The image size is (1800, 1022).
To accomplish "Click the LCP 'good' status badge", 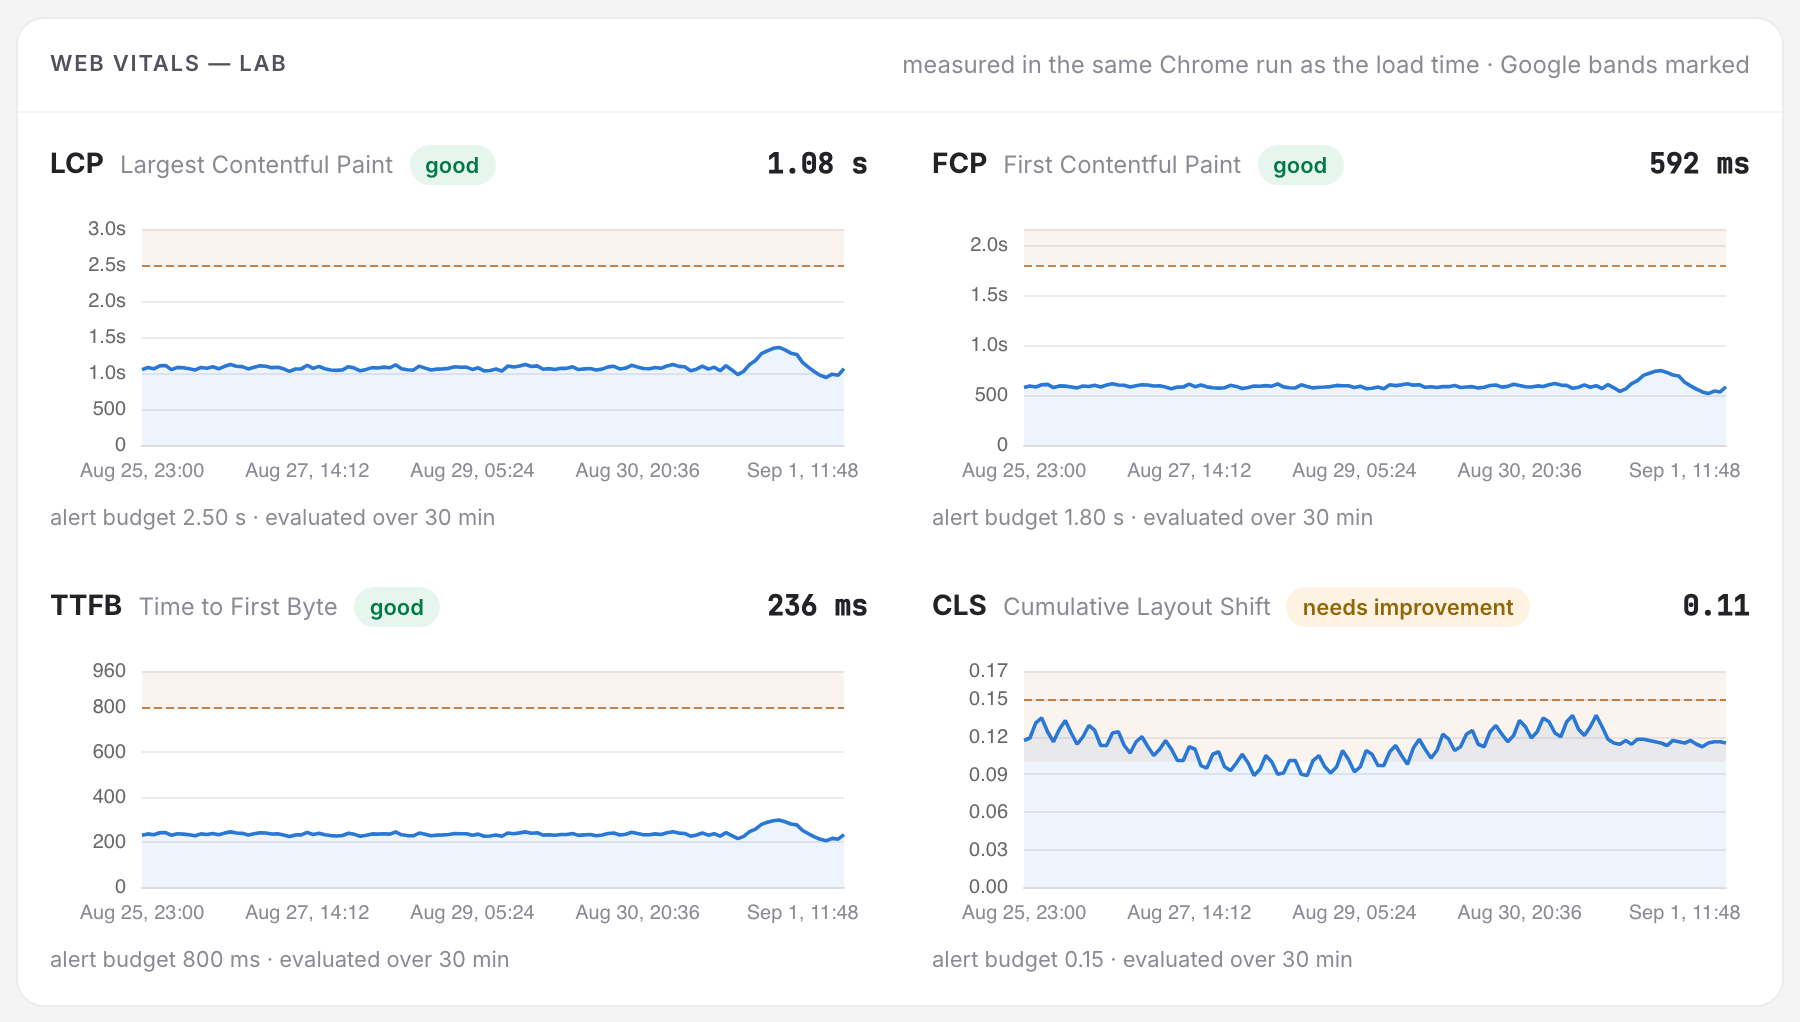I will [452, 165].
